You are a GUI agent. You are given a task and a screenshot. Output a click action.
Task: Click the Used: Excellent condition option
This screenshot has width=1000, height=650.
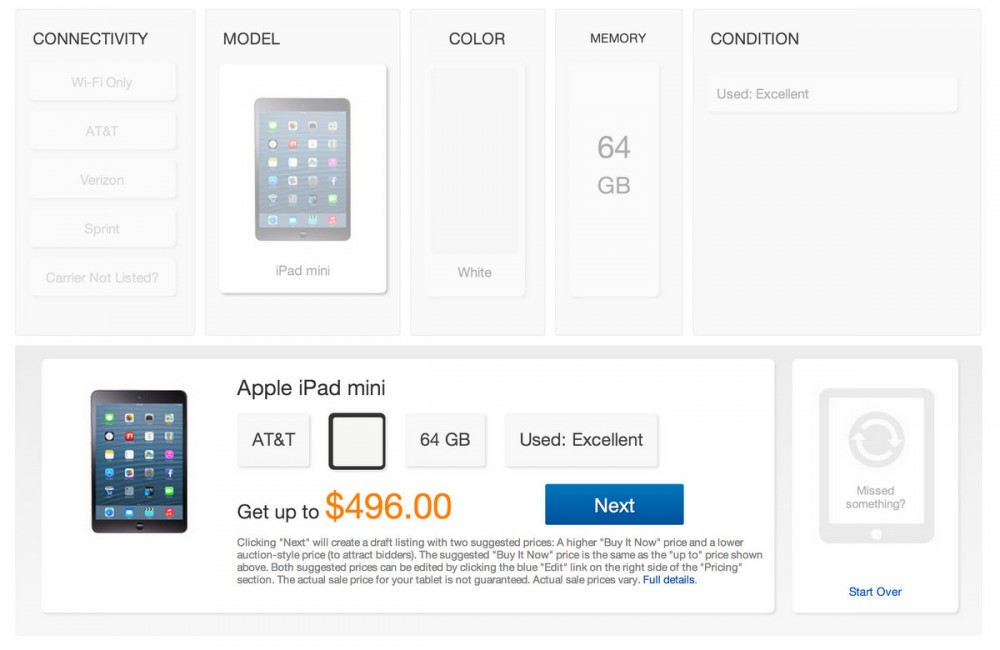click(x=830, y=93)
